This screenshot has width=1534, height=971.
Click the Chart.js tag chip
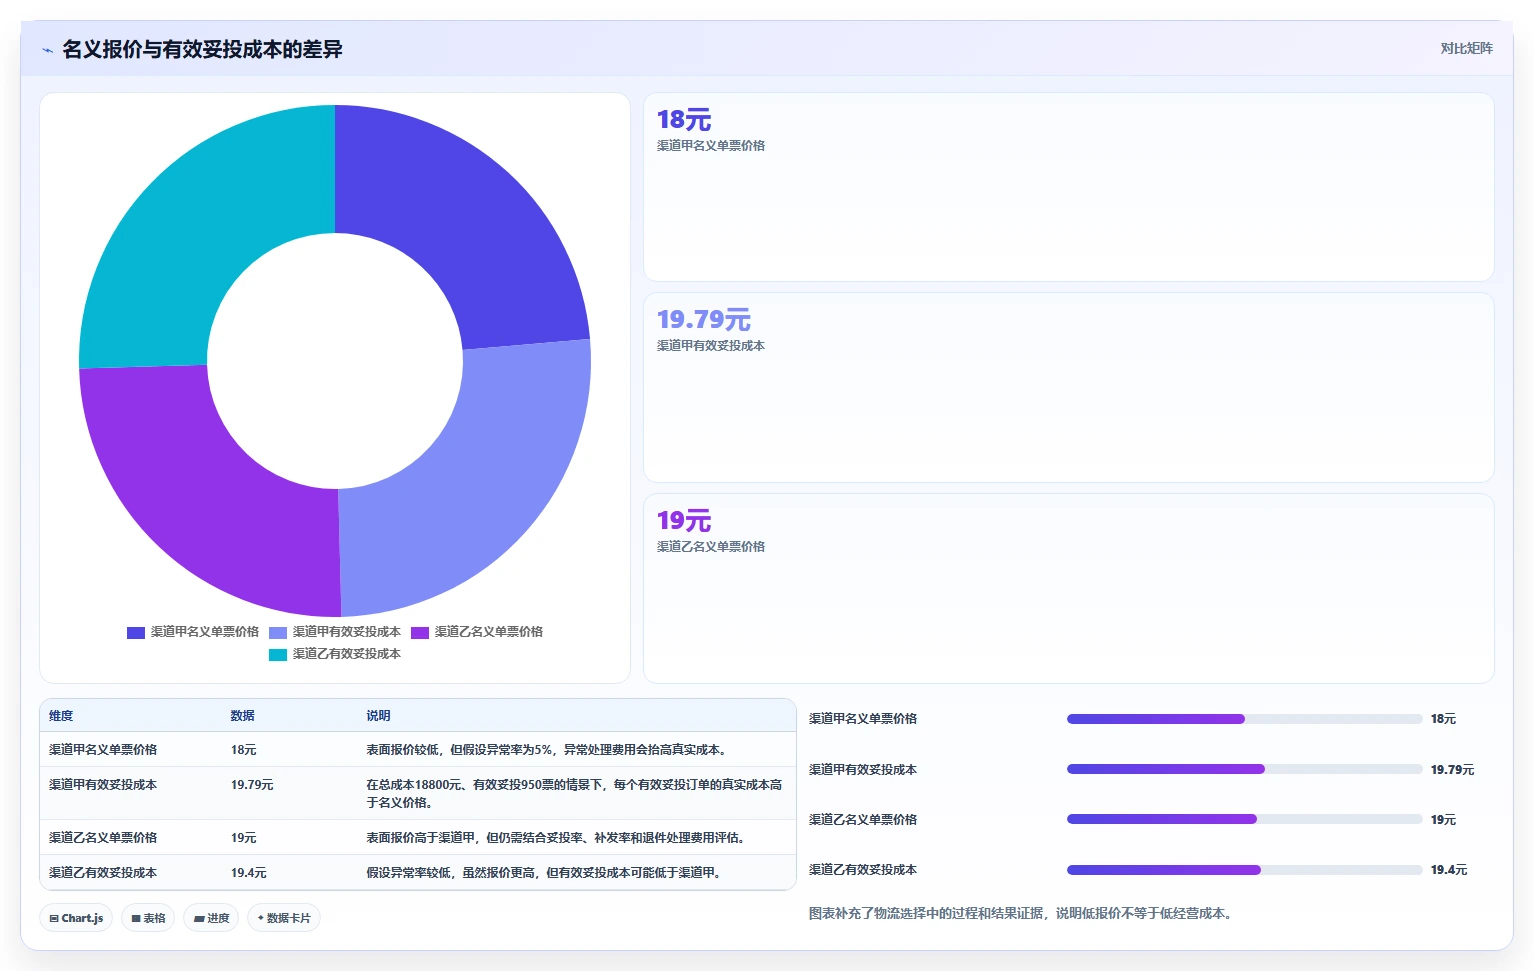click(x=76, y=918)
